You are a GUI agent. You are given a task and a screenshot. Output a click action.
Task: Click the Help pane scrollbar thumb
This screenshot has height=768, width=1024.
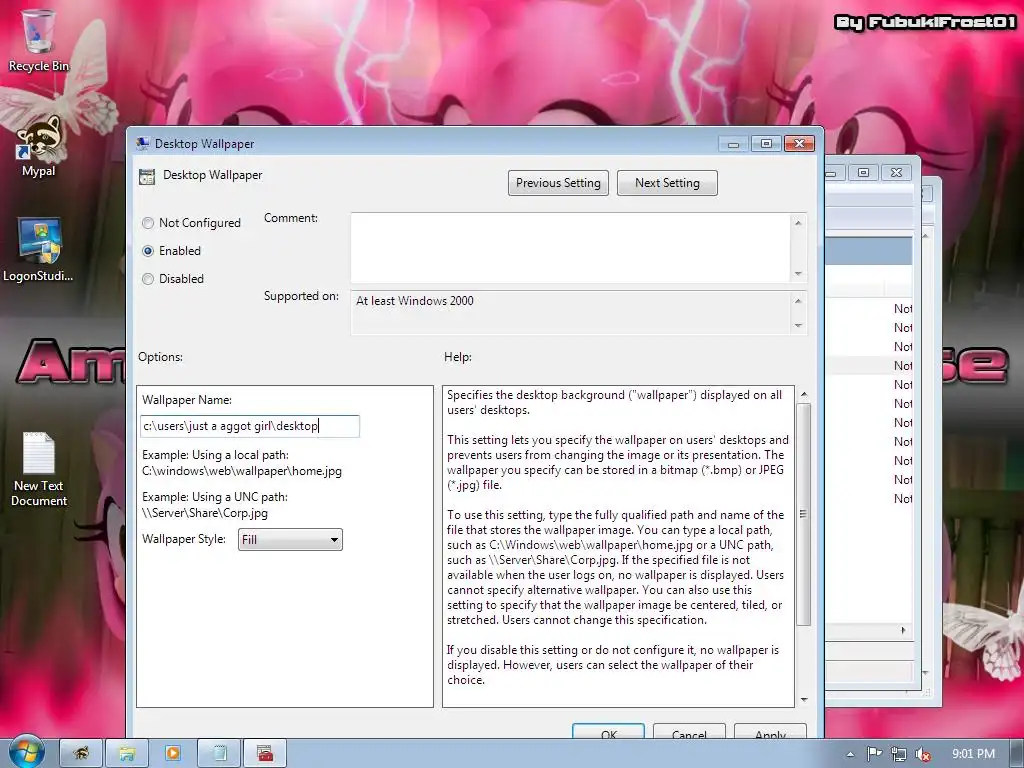click(x=804, y=514)
